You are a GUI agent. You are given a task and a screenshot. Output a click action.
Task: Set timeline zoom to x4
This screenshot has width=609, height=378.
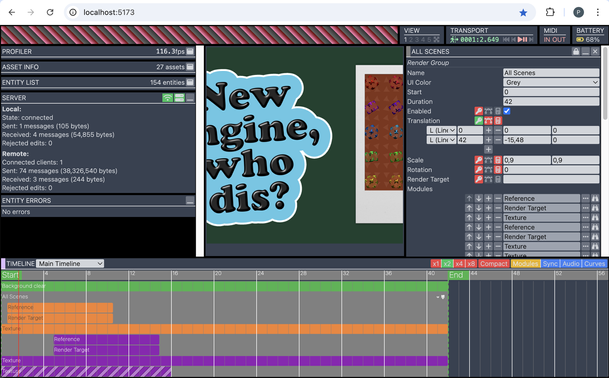[x=459, y=263]
